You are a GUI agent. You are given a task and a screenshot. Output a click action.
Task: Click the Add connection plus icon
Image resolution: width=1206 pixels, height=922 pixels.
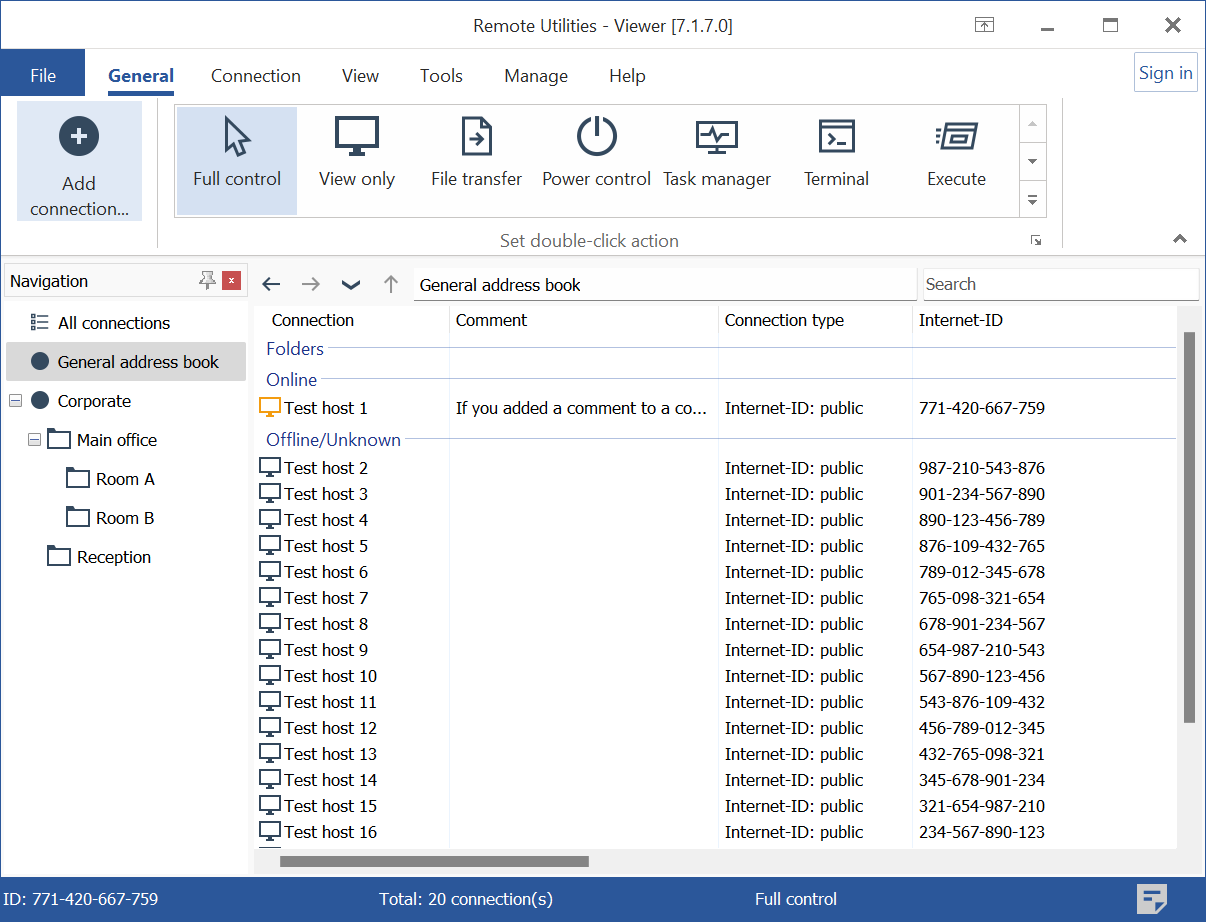[x=79, y=136]
